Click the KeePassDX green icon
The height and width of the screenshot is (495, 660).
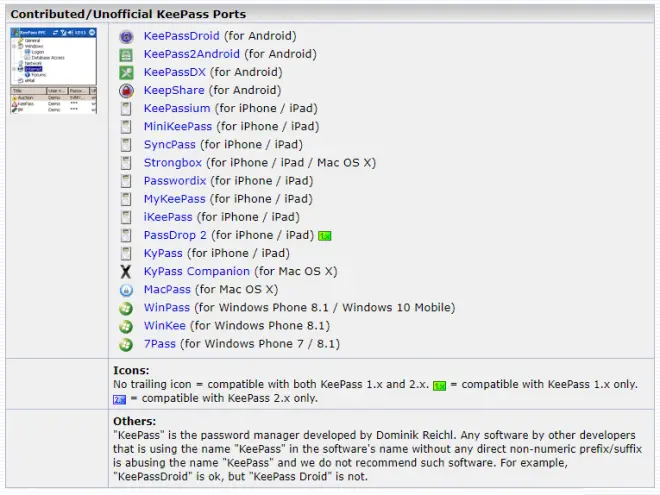(126, 73)
